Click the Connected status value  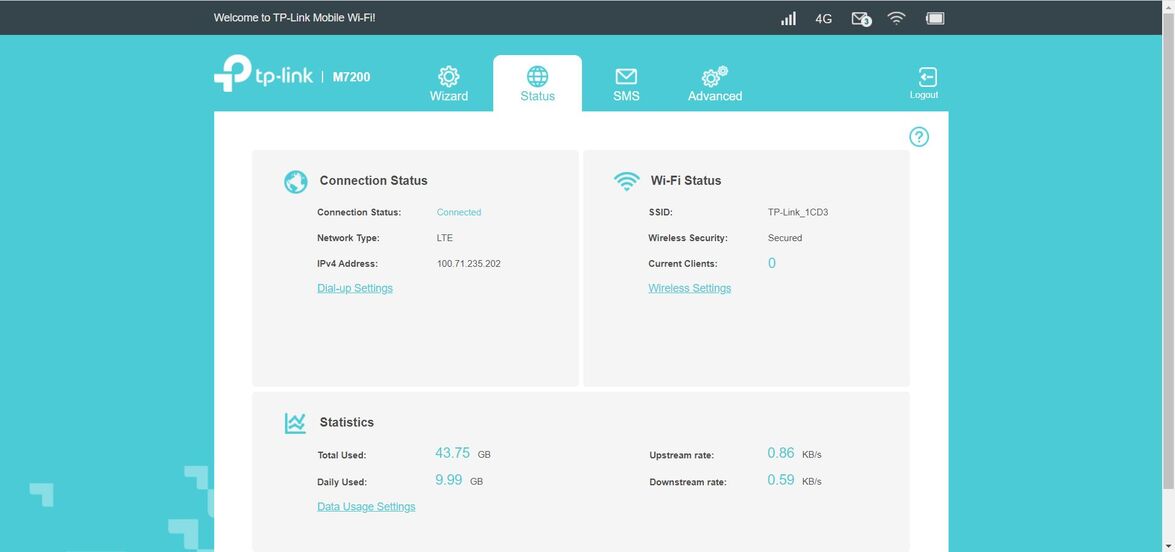(x=459, y=213)
